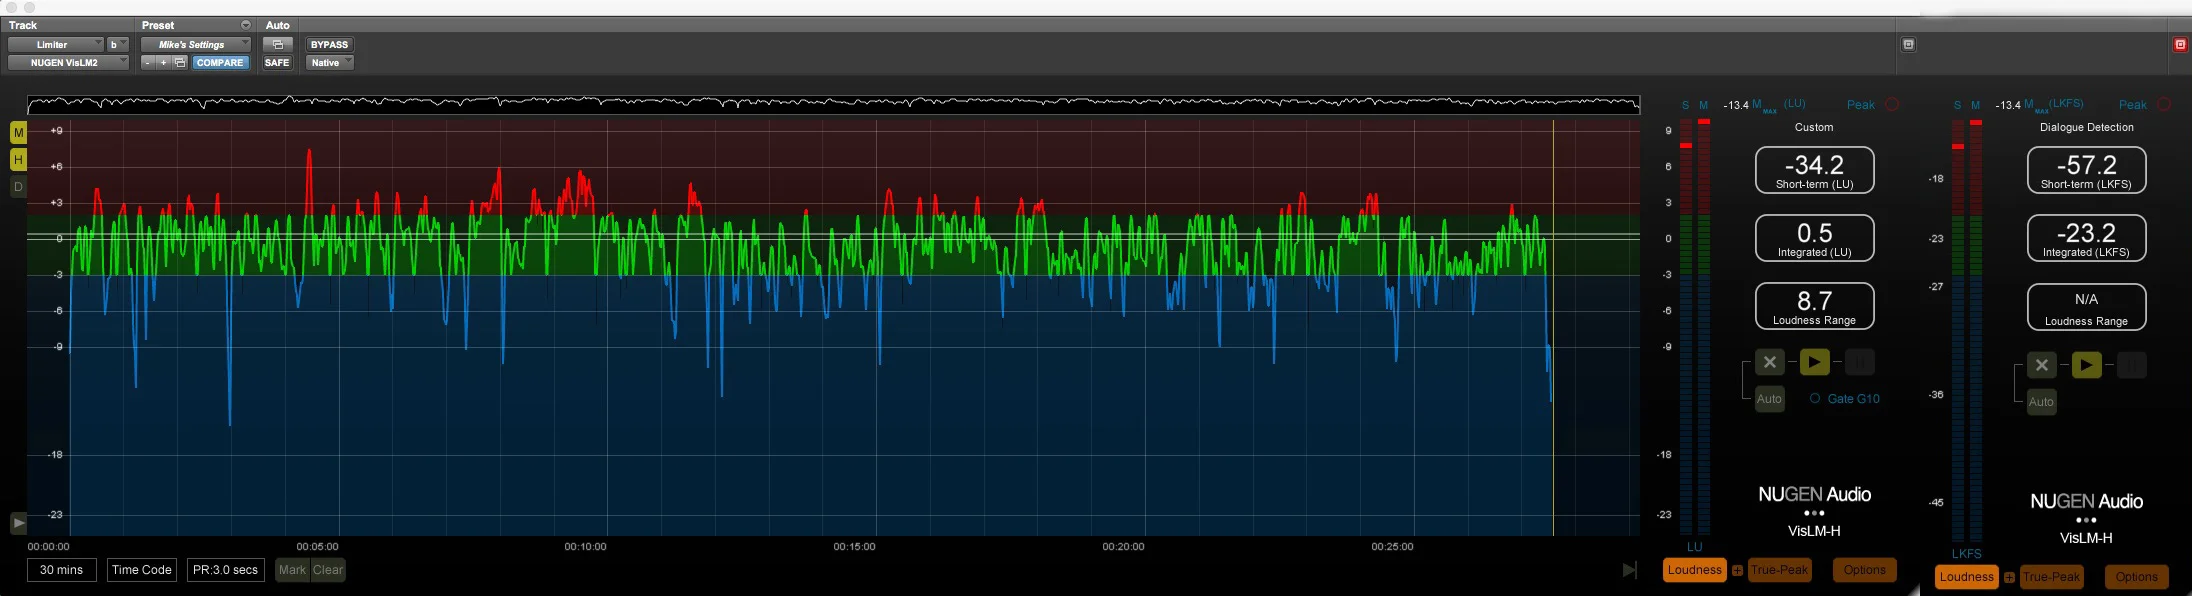Click the Custom preset label
Viewport: 2192px width, 596px height.
[x=1814, y=127]
